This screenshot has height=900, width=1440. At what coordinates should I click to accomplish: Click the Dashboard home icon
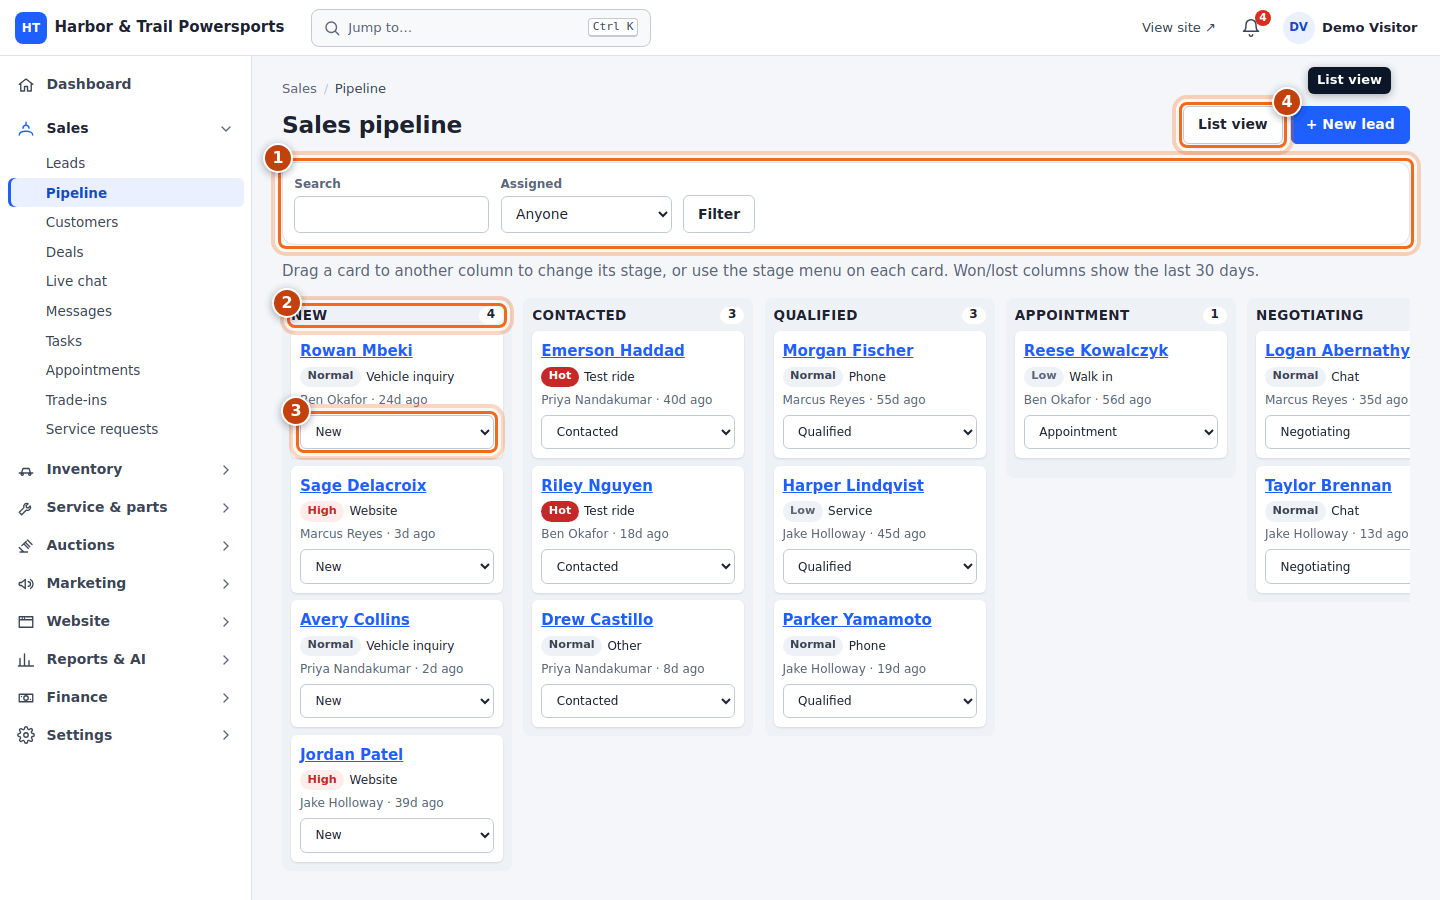pos(26,85)
